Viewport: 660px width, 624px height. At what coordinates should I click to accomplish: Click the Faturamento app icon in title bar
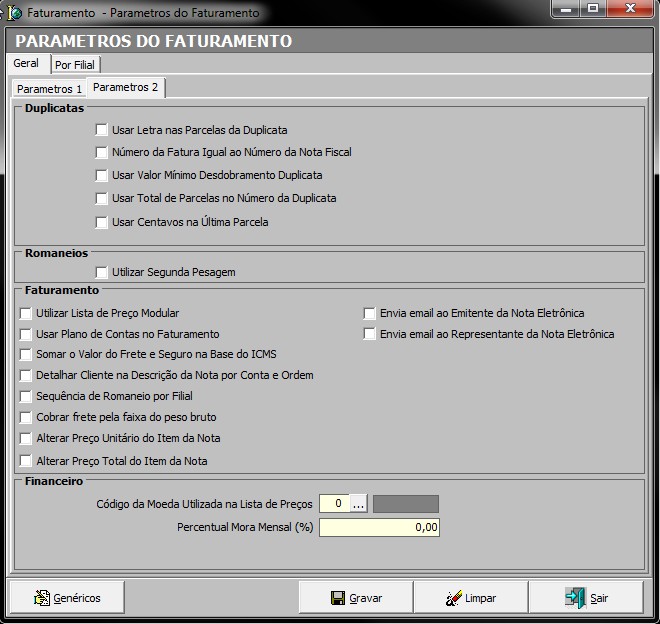click(x=13, y=13)
